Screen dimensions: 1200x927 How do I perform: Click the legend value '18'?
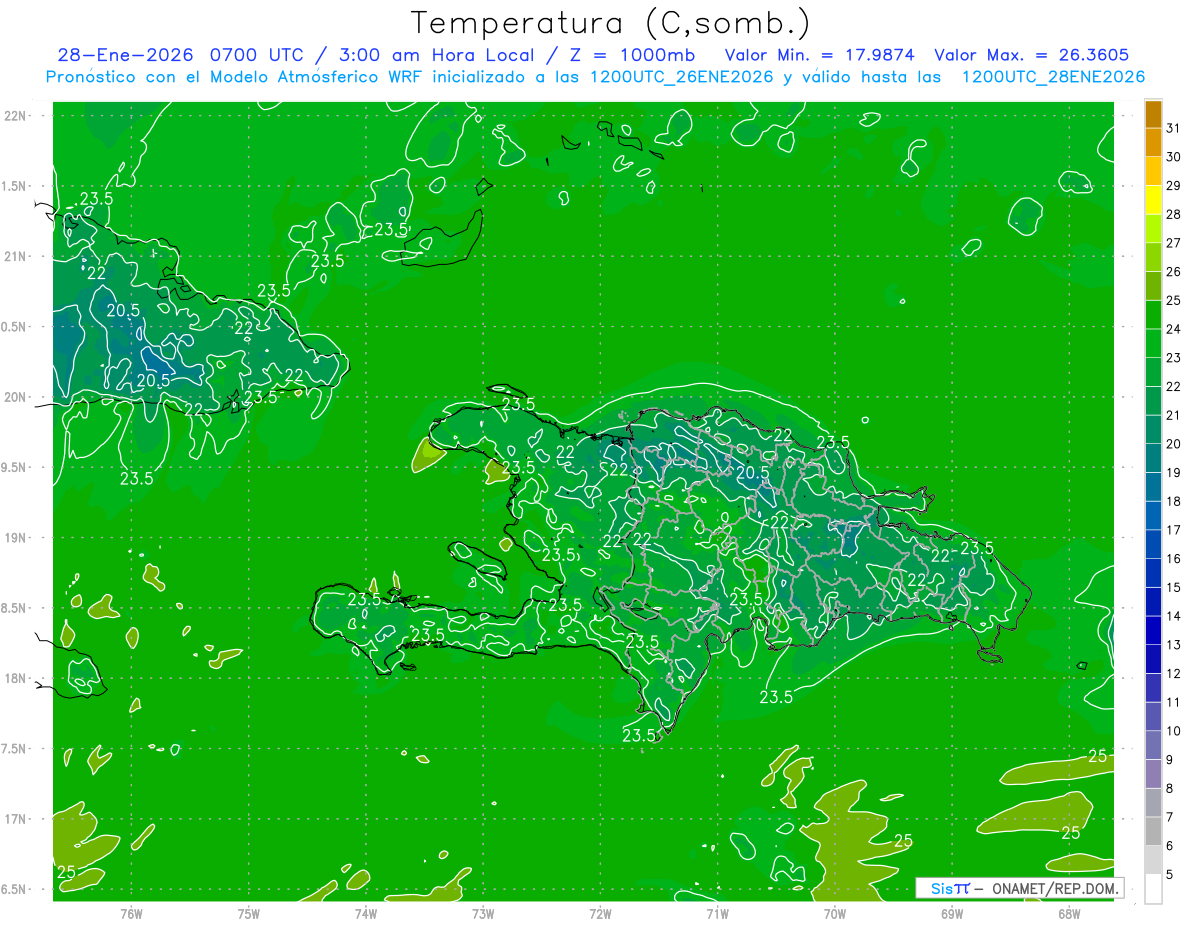tap(1173, 501)
